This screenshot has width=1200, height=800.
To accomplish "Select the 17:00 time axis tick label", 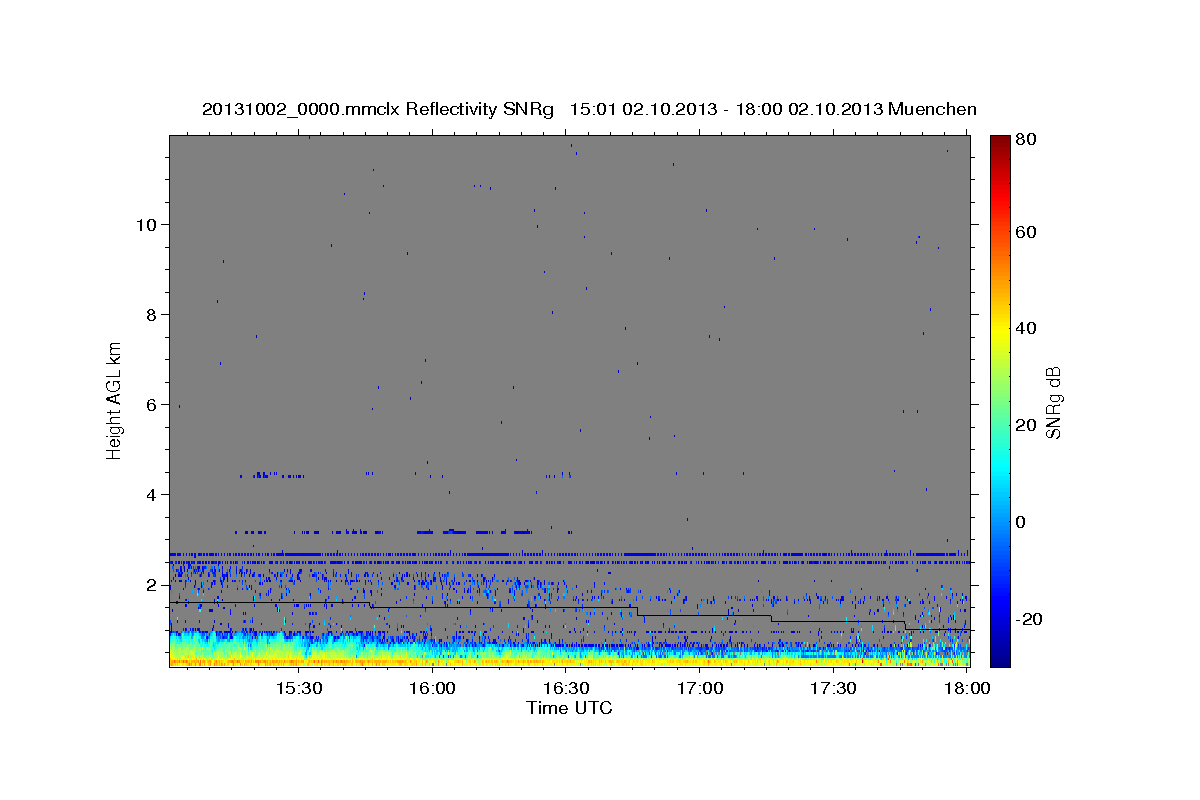I will 700,689.
